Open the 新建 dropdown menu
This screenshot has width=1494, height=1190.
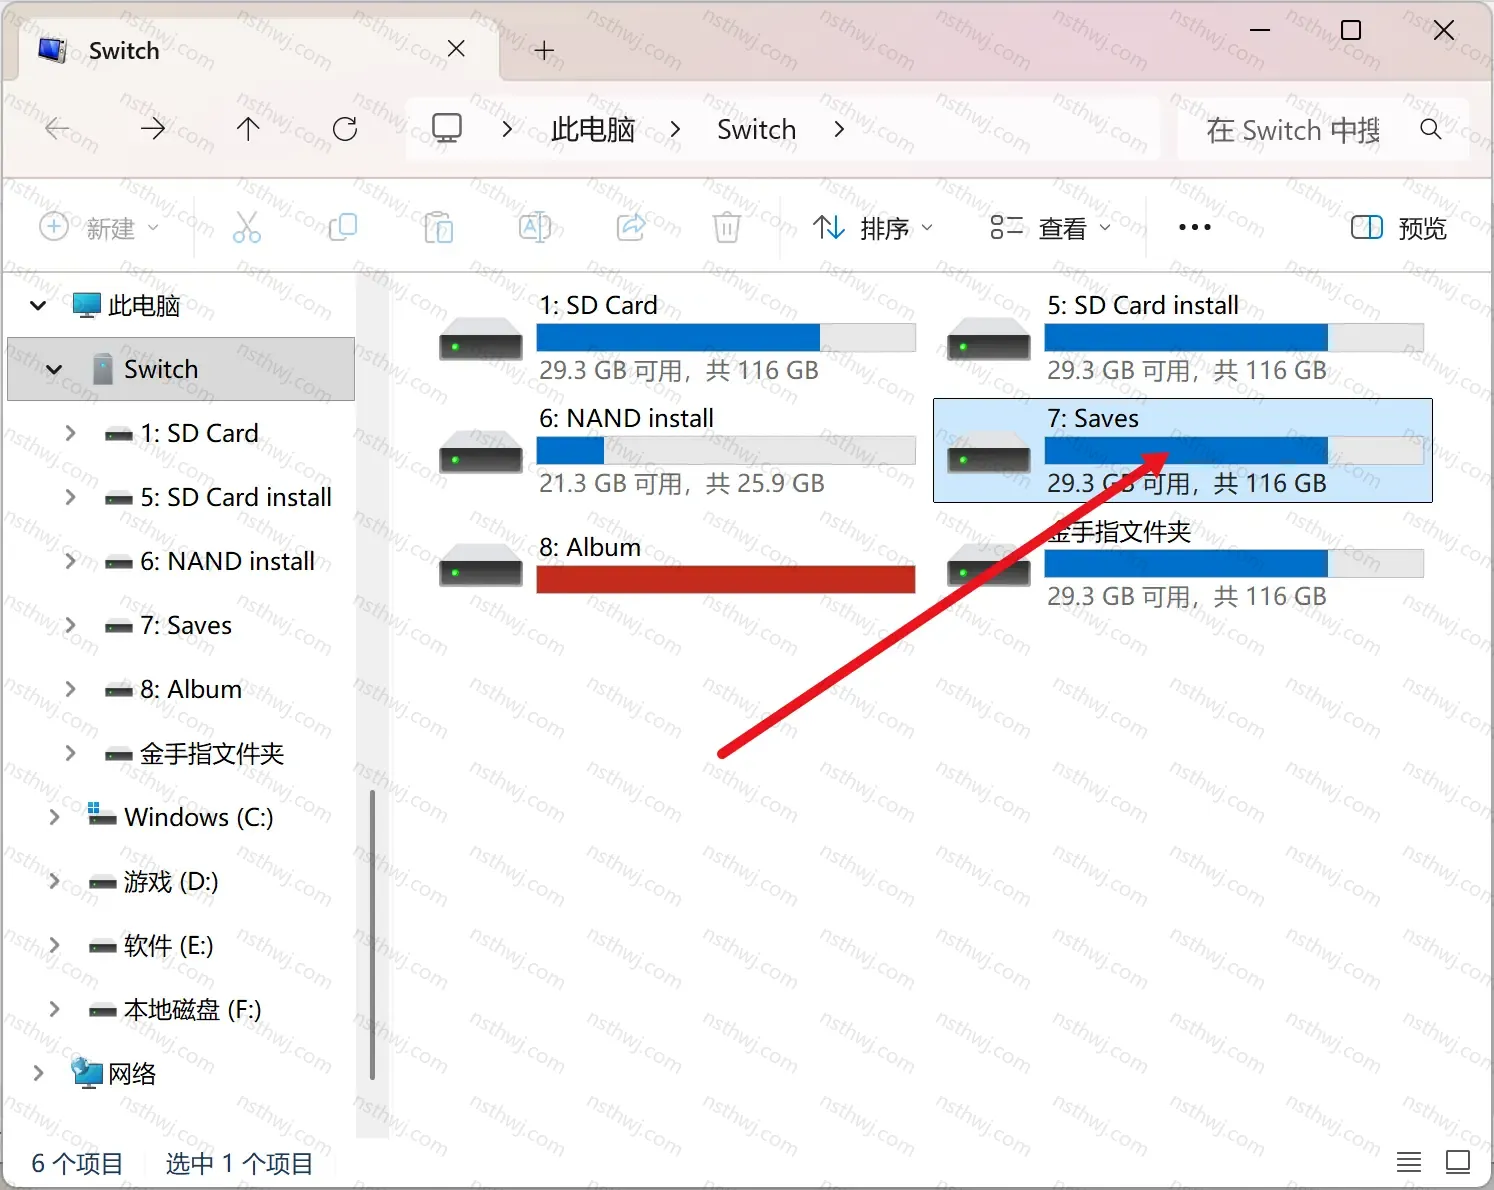coord(99,228)
